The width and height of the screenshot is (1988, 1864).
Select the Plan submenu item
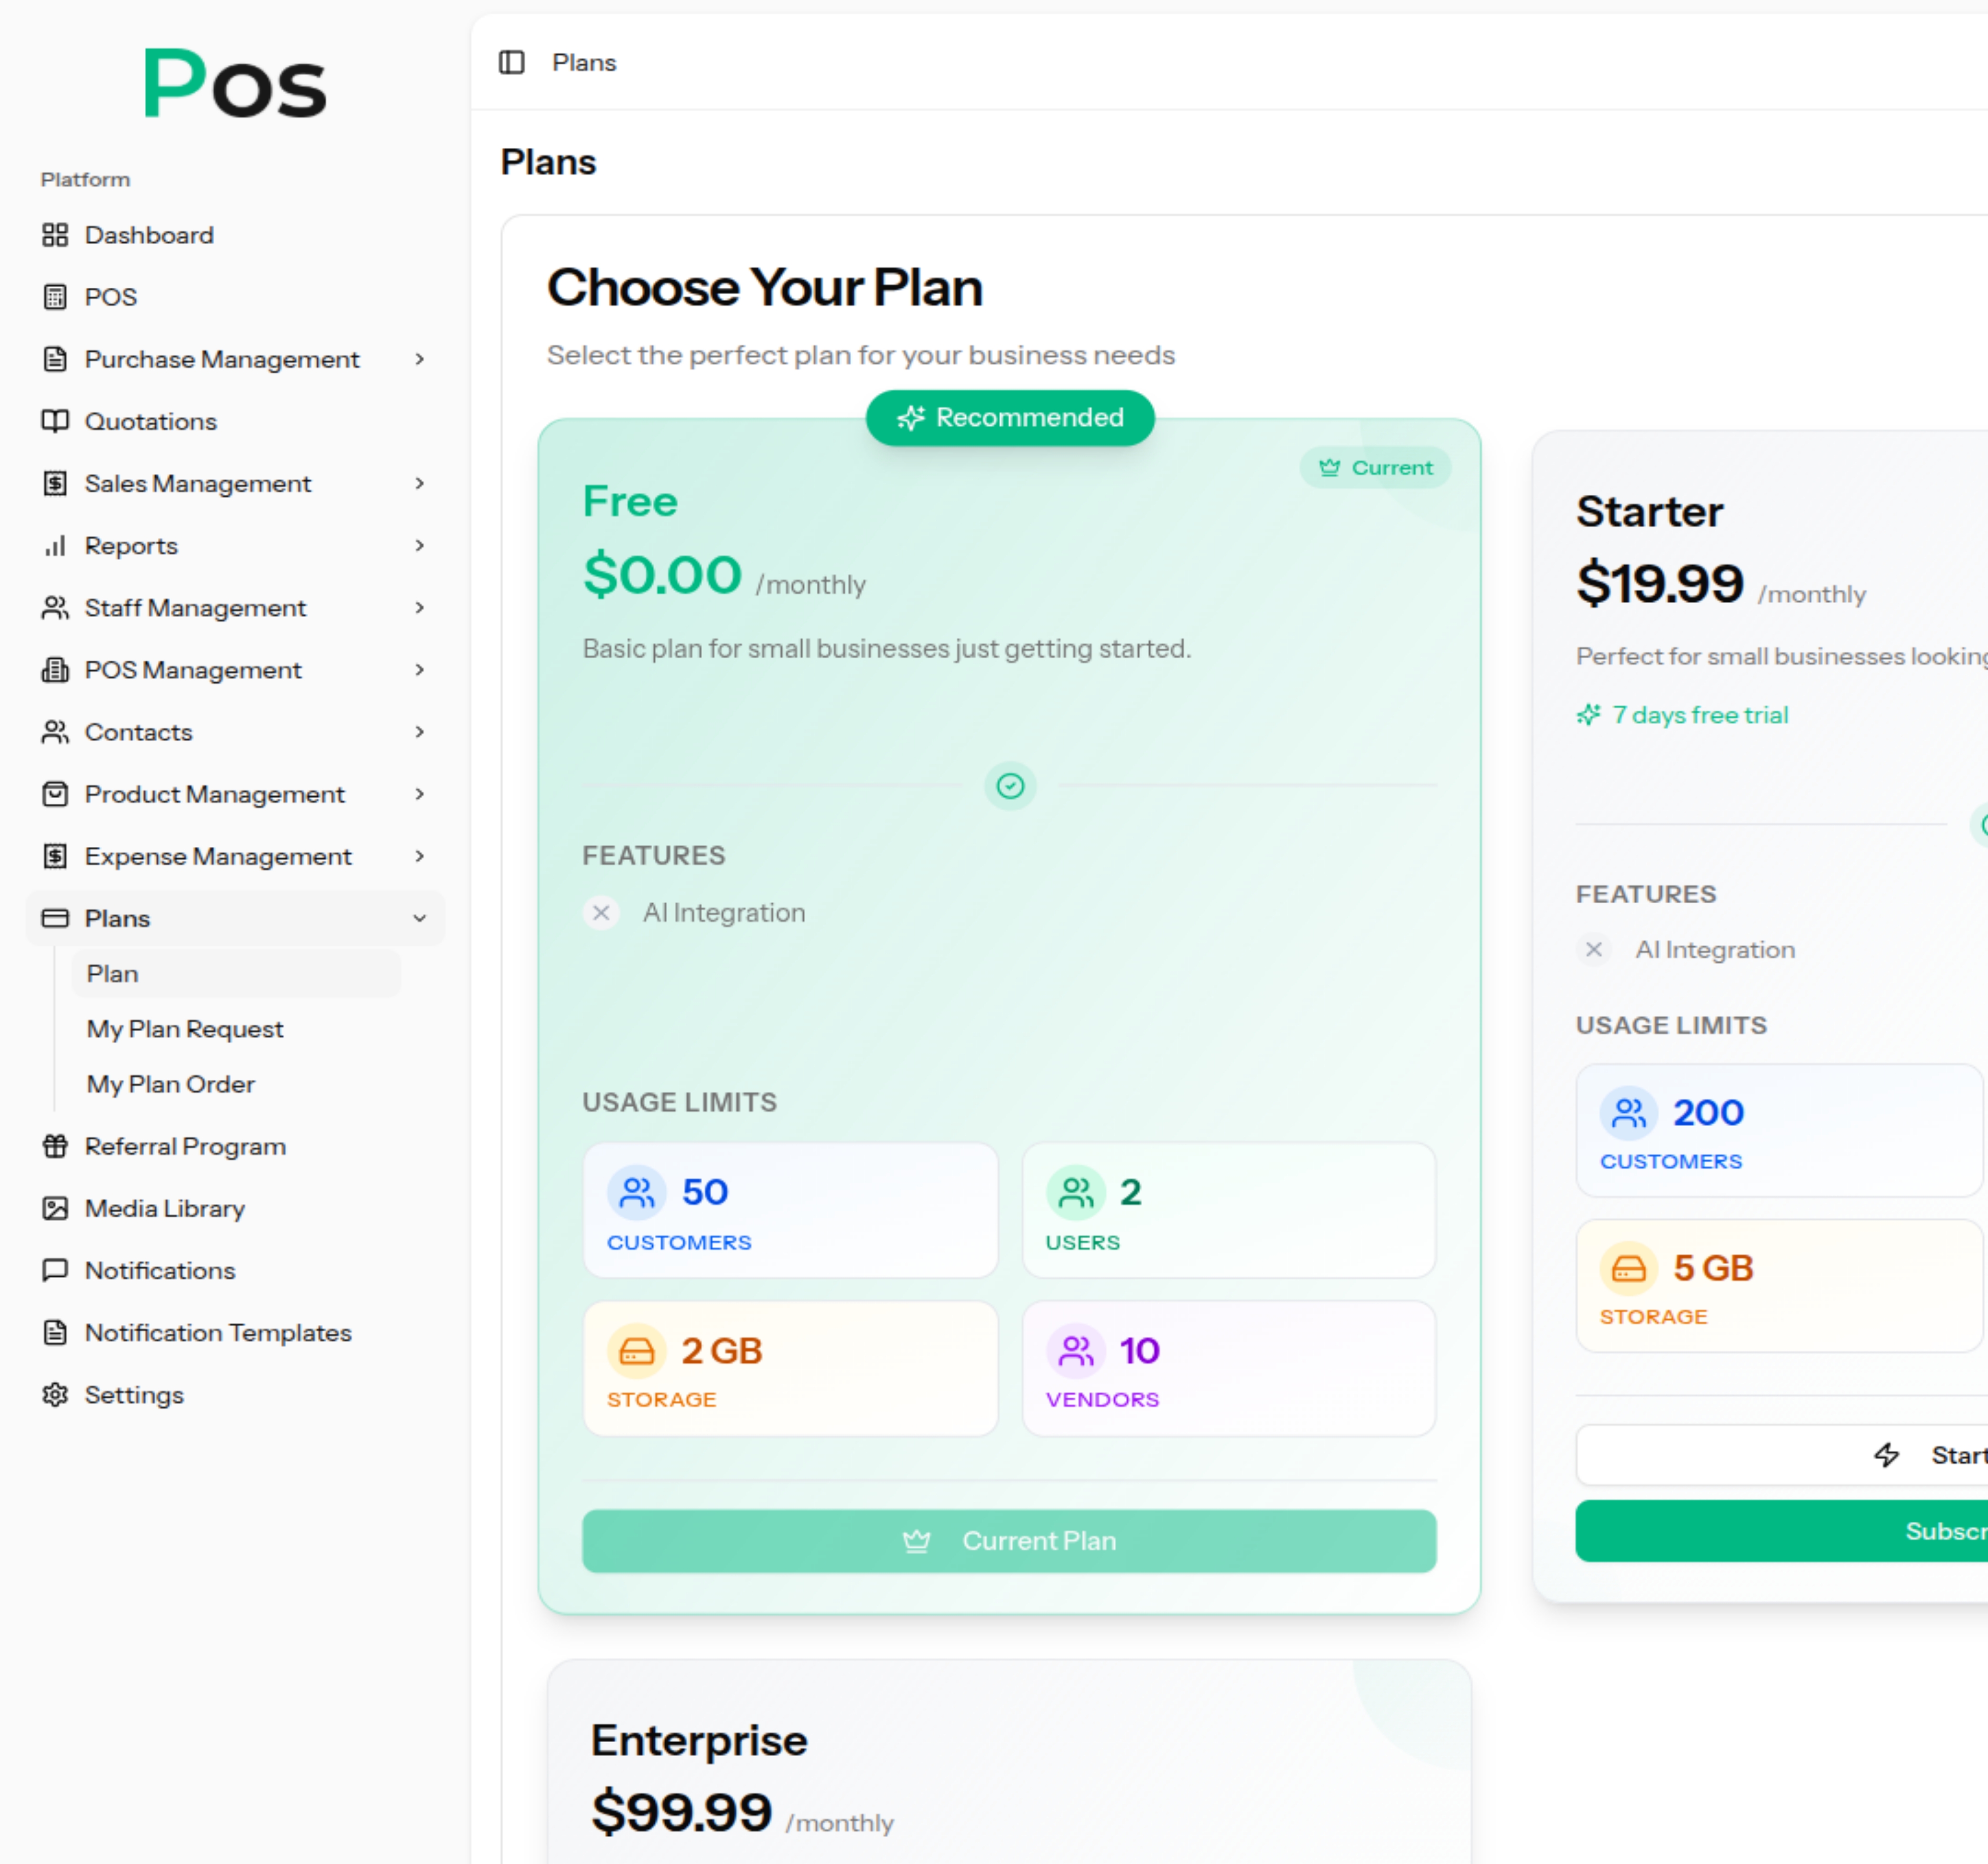pyautogui.click(x=113, y=973)
